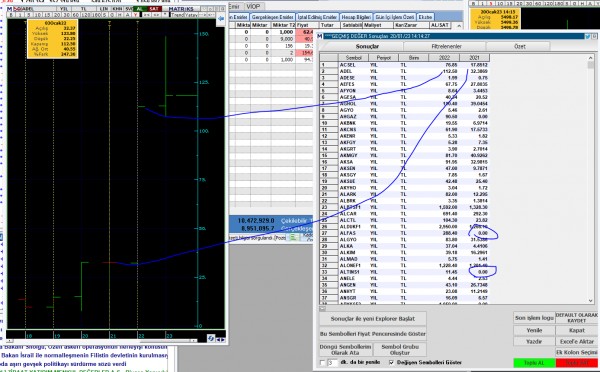Click the blue left-arrow icon on chart
This screenshot has width=600, height=372.
(x=221, y=18)
